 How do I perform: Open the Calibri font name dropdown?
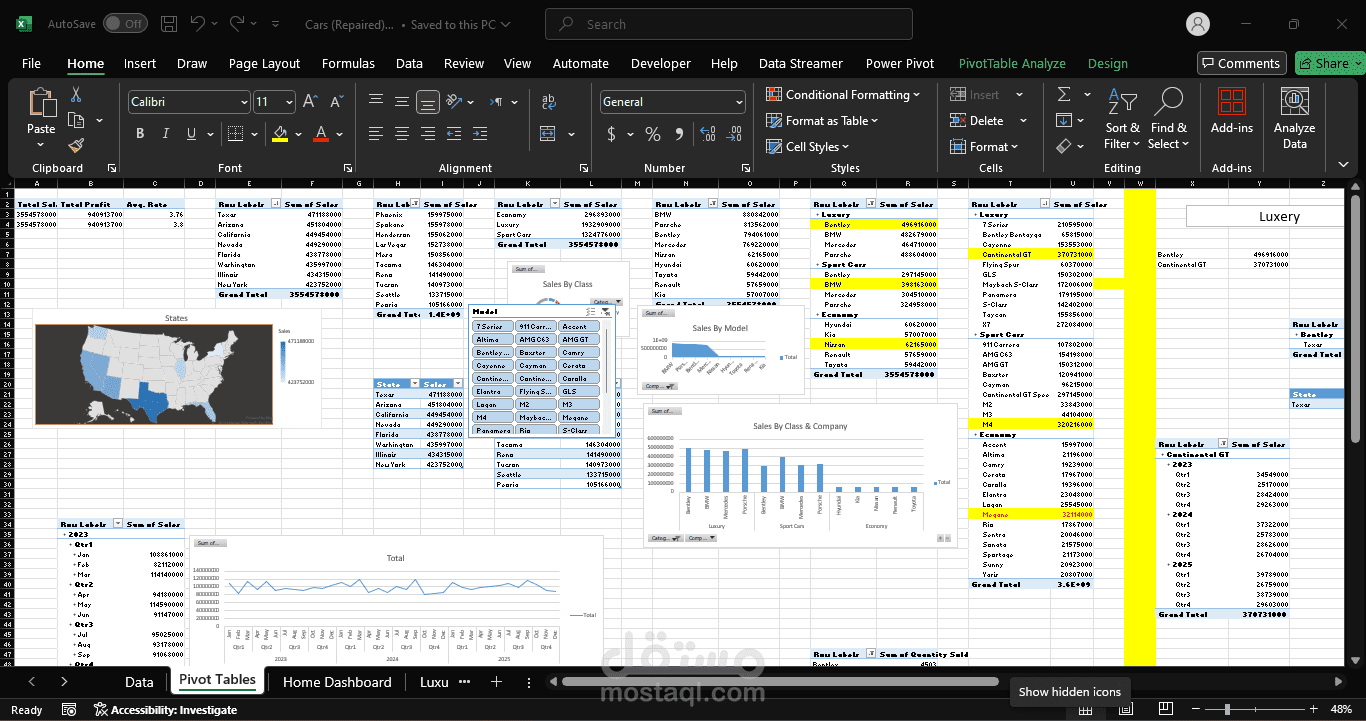pyautogui.click(x=244, y=102)
